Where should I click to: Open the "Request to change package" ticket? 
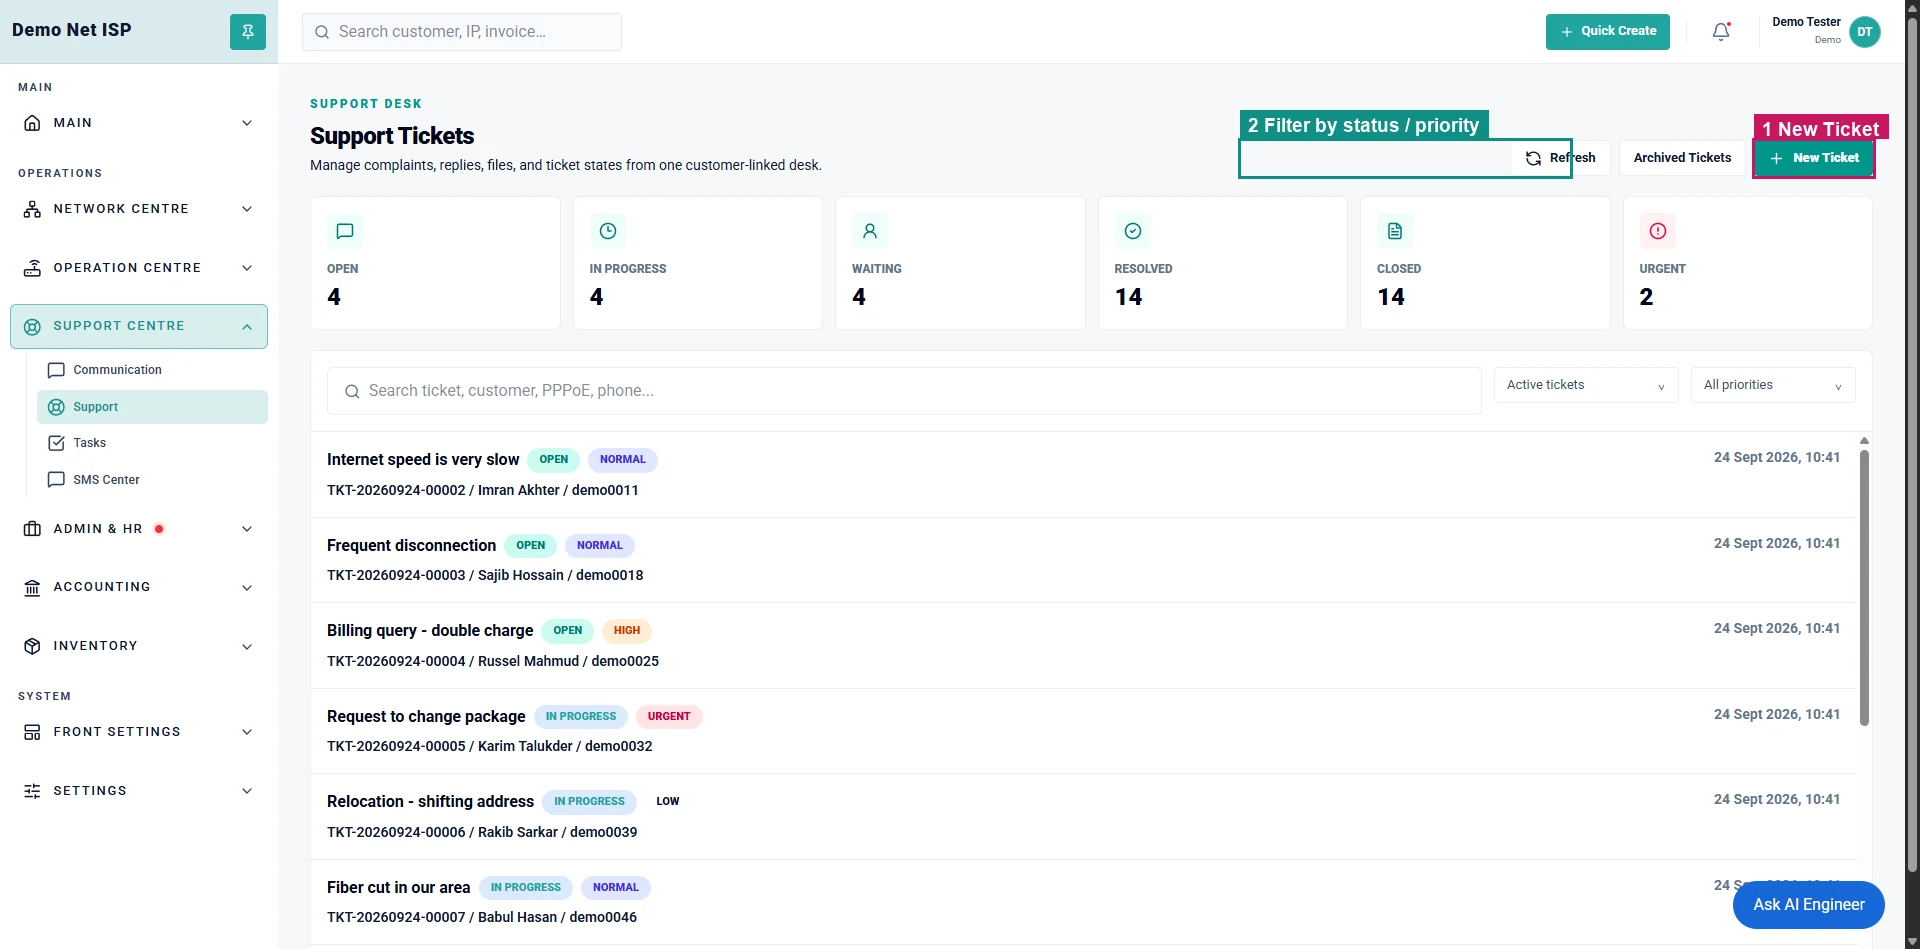[1083, 731]
